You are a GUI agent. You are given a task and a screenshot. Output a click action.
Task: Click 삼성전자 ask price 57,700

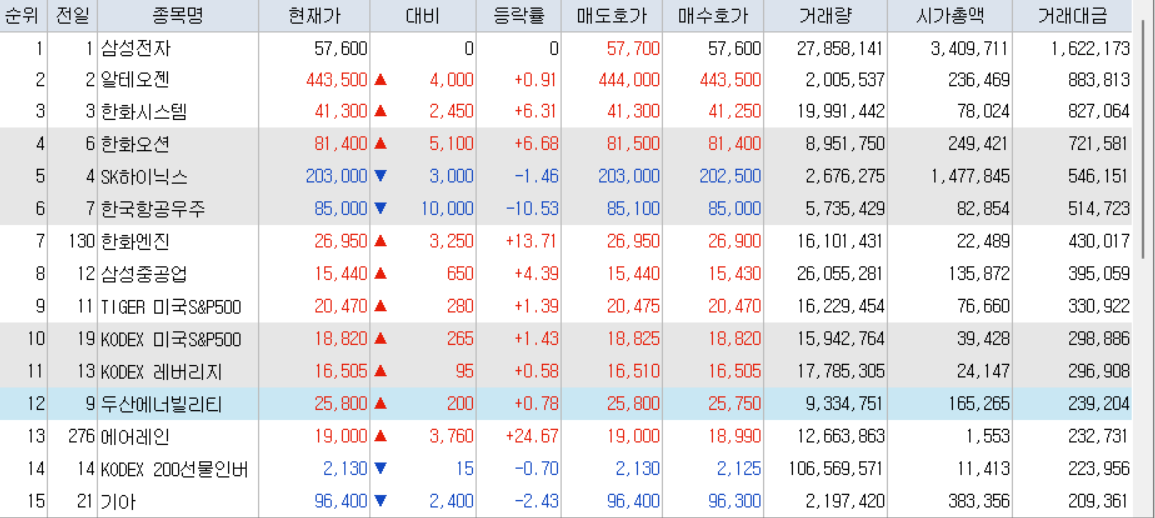point(633,49)
